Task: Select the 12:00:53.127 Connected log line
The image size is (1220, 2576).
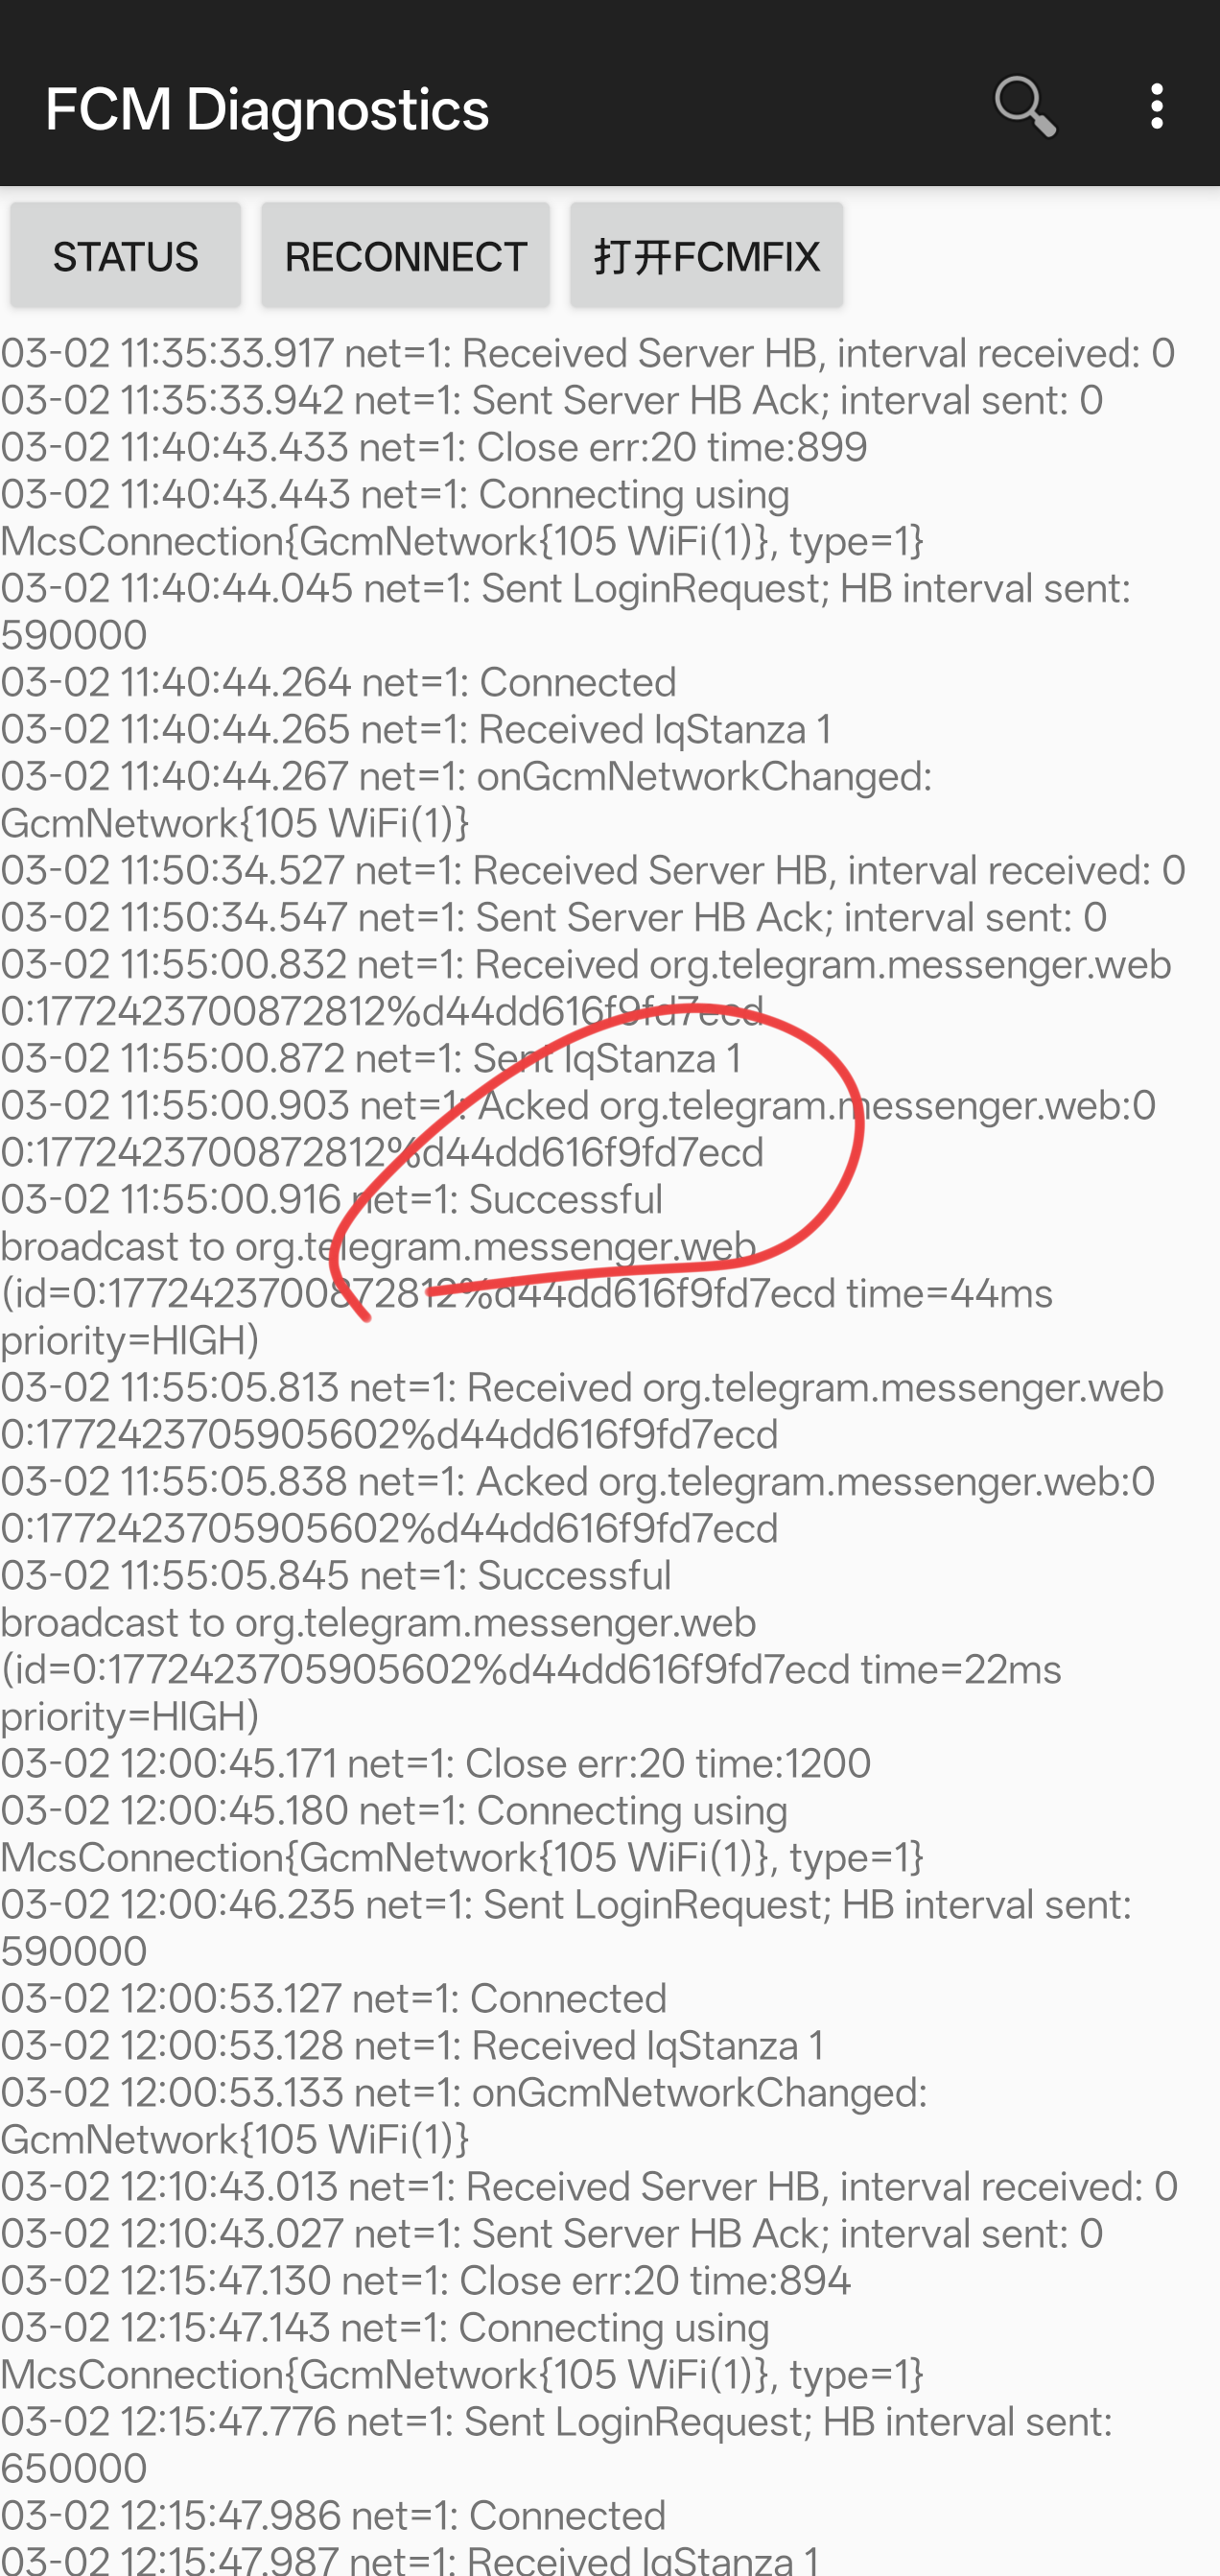Action: [x=334, y=1998]
